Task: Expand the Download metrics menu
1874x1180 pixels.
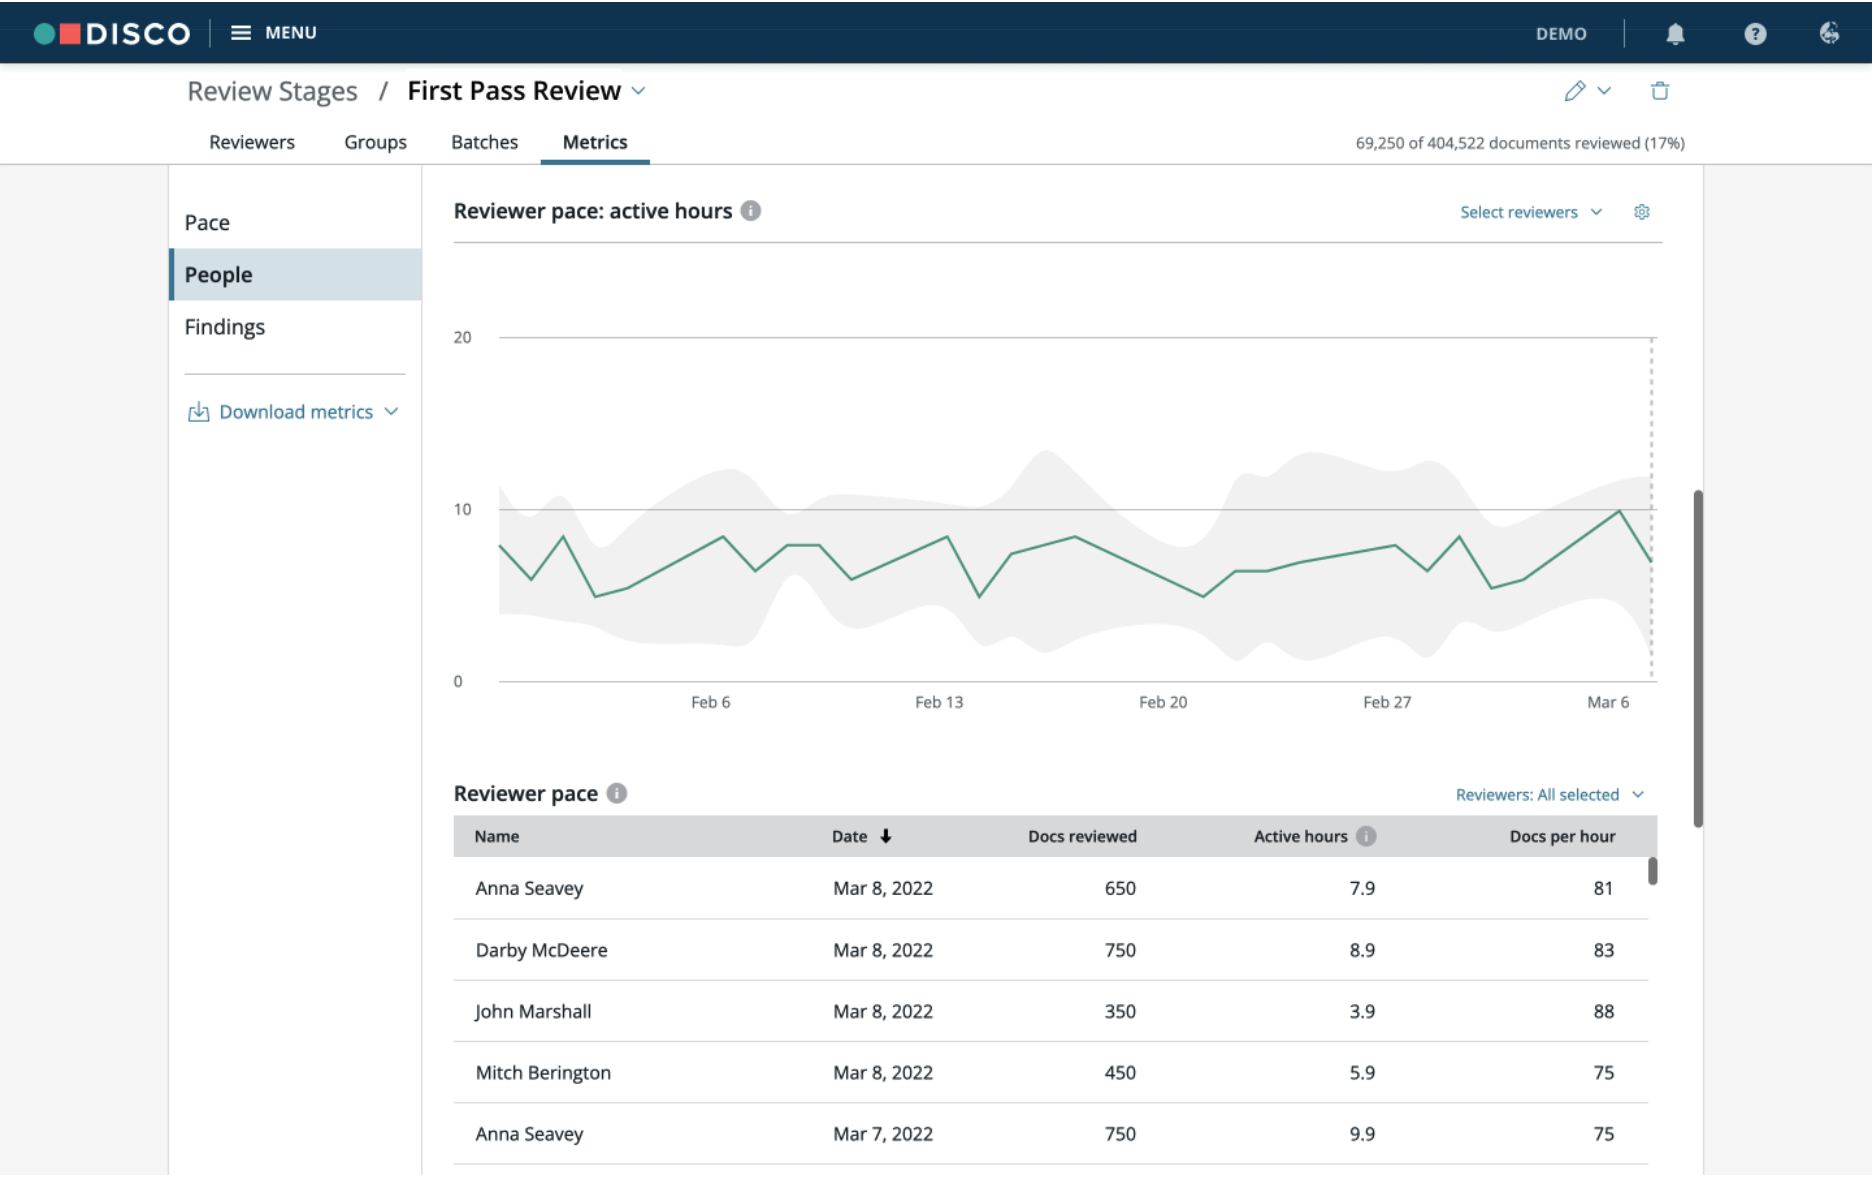Action: click(294, 412)
